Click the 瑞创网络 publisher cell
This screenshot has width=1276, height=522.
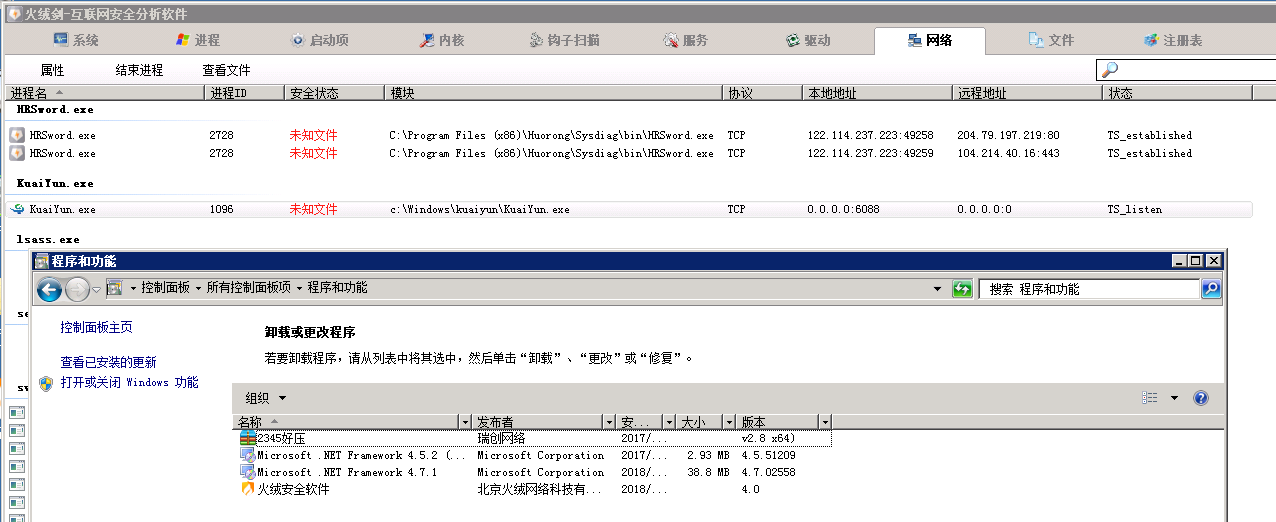[x=501, y=438]
